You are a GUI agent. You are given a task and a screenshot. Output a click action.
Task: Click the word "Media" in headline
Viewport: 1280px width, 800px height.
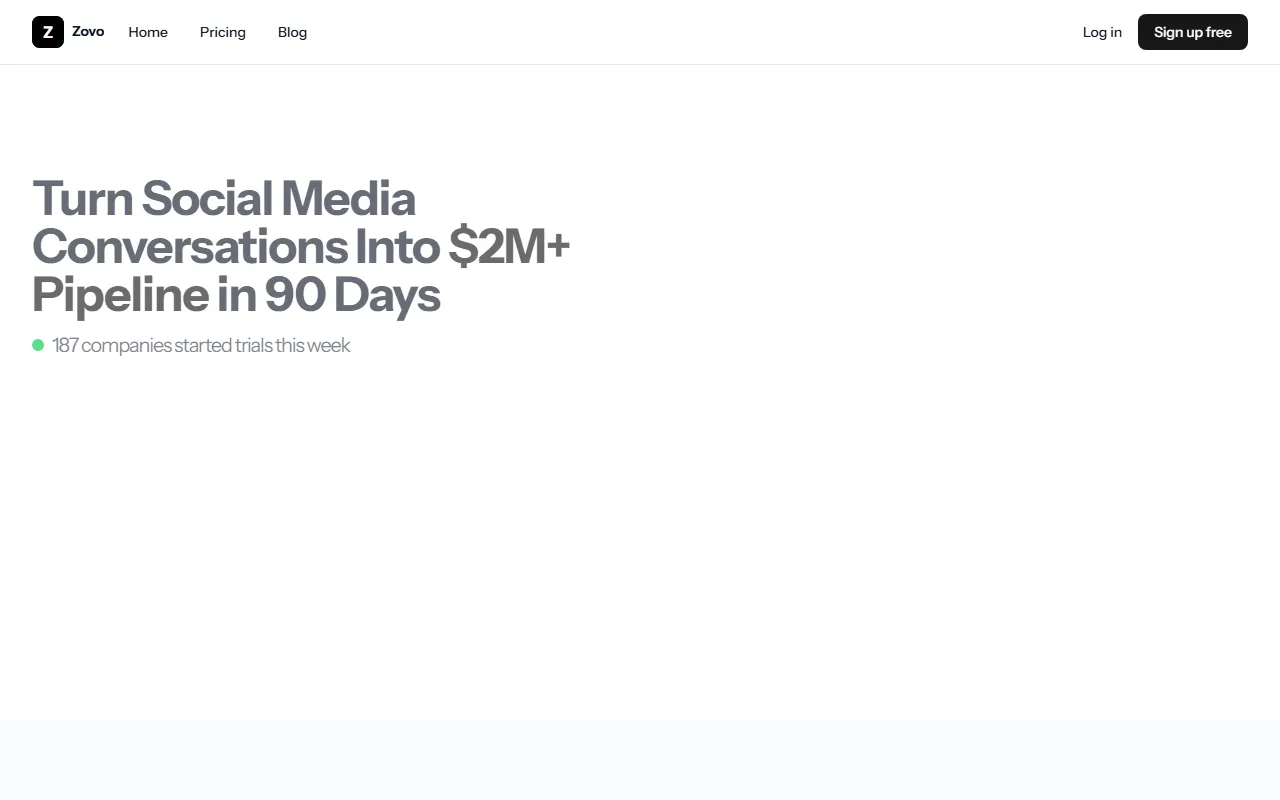tap(347, 198)
